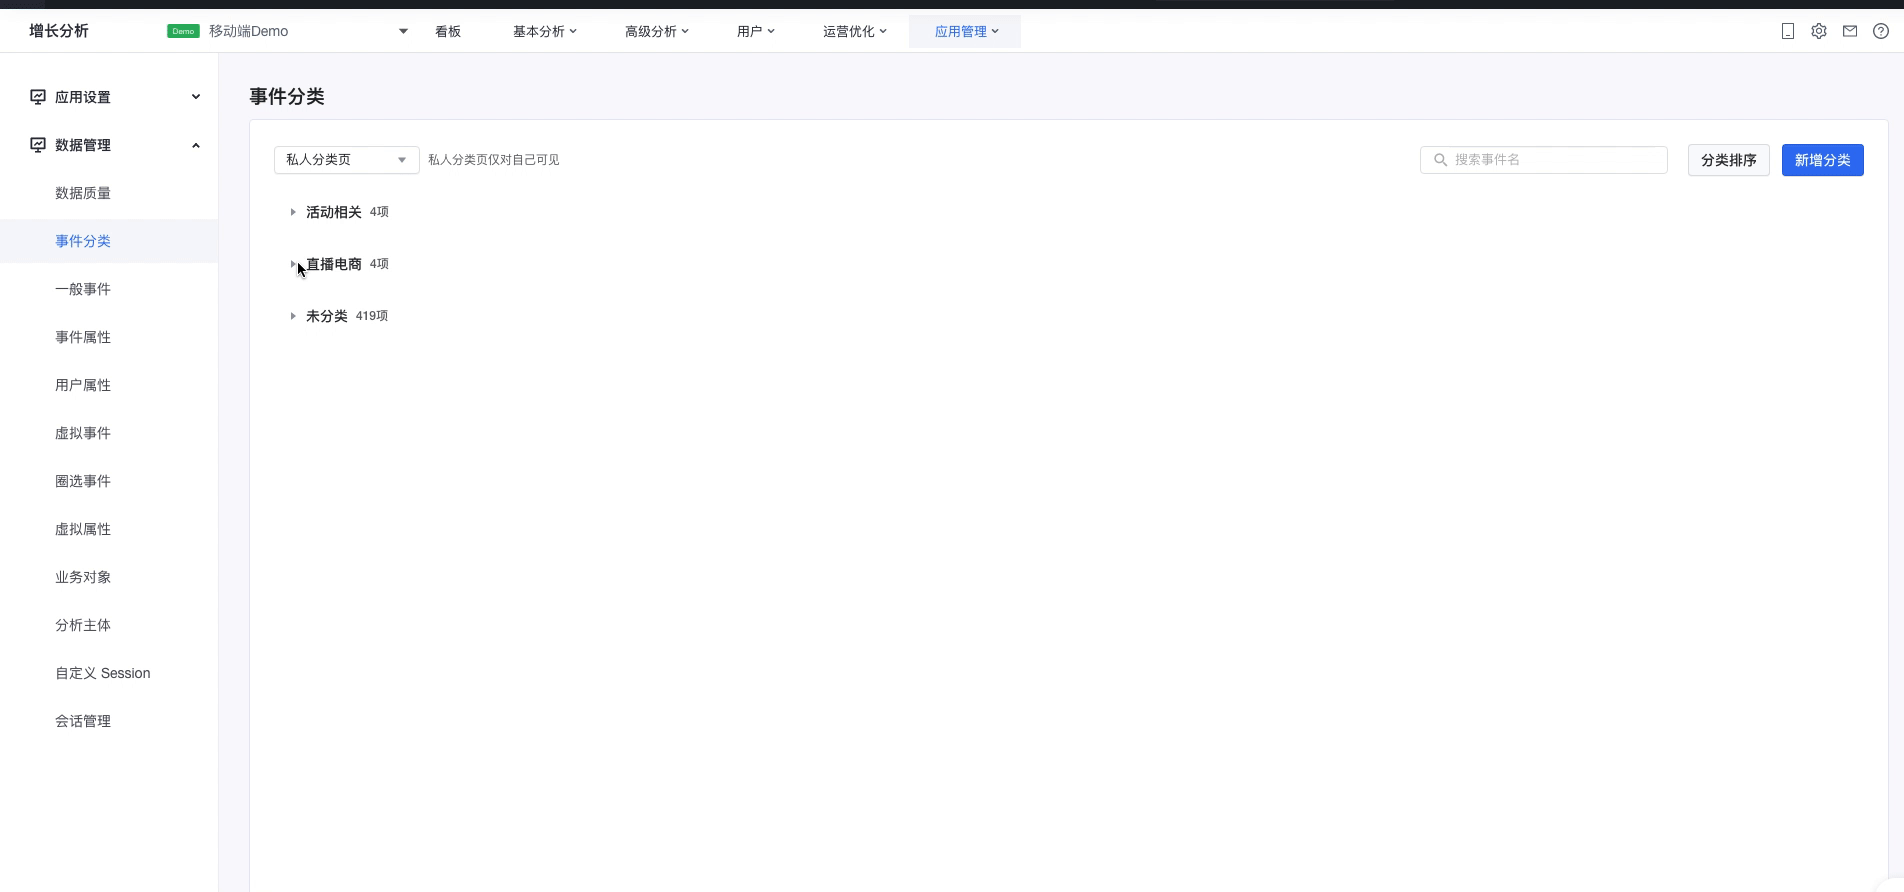
Task: Click the 应用设置 monitor icon in sidebar
Action: [38, 97]
